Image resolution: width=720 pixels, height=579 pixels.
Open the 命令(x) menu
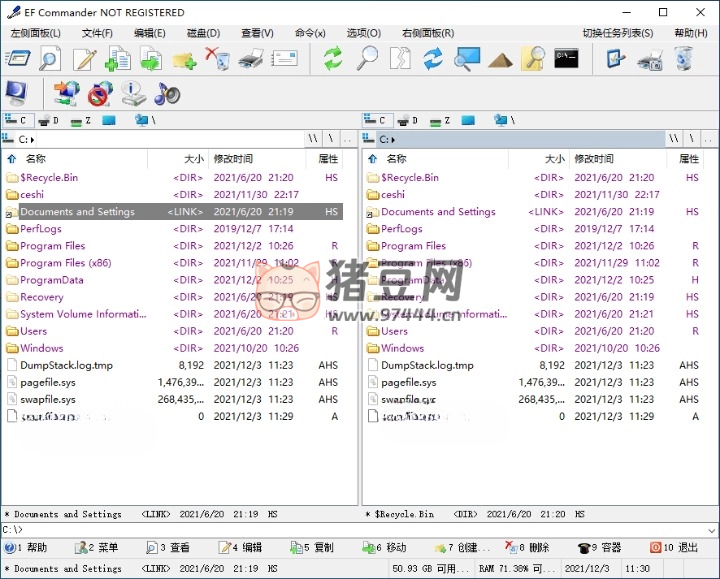(310, 33)
